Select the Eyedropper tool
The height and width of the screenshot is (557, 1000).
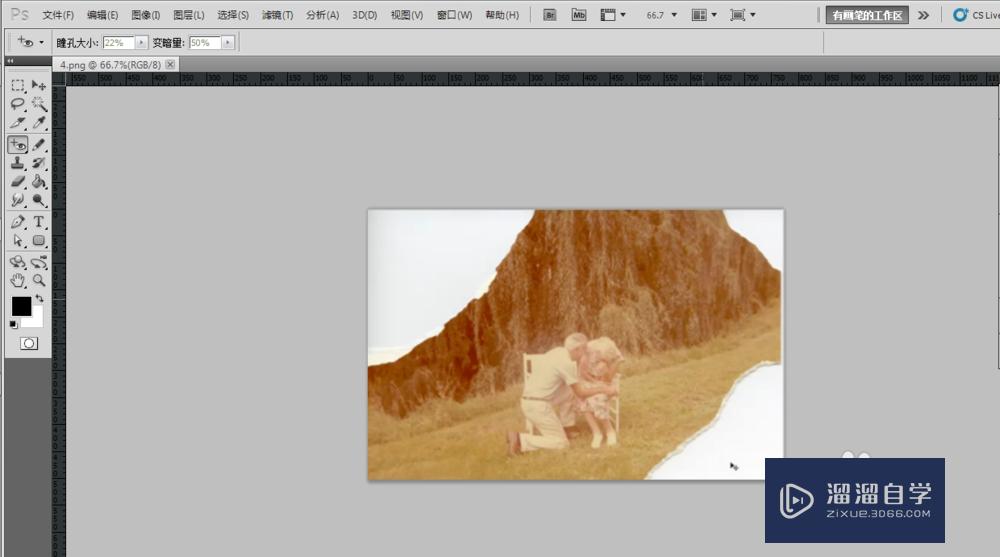pyautogui.click(x=39, y=123)
